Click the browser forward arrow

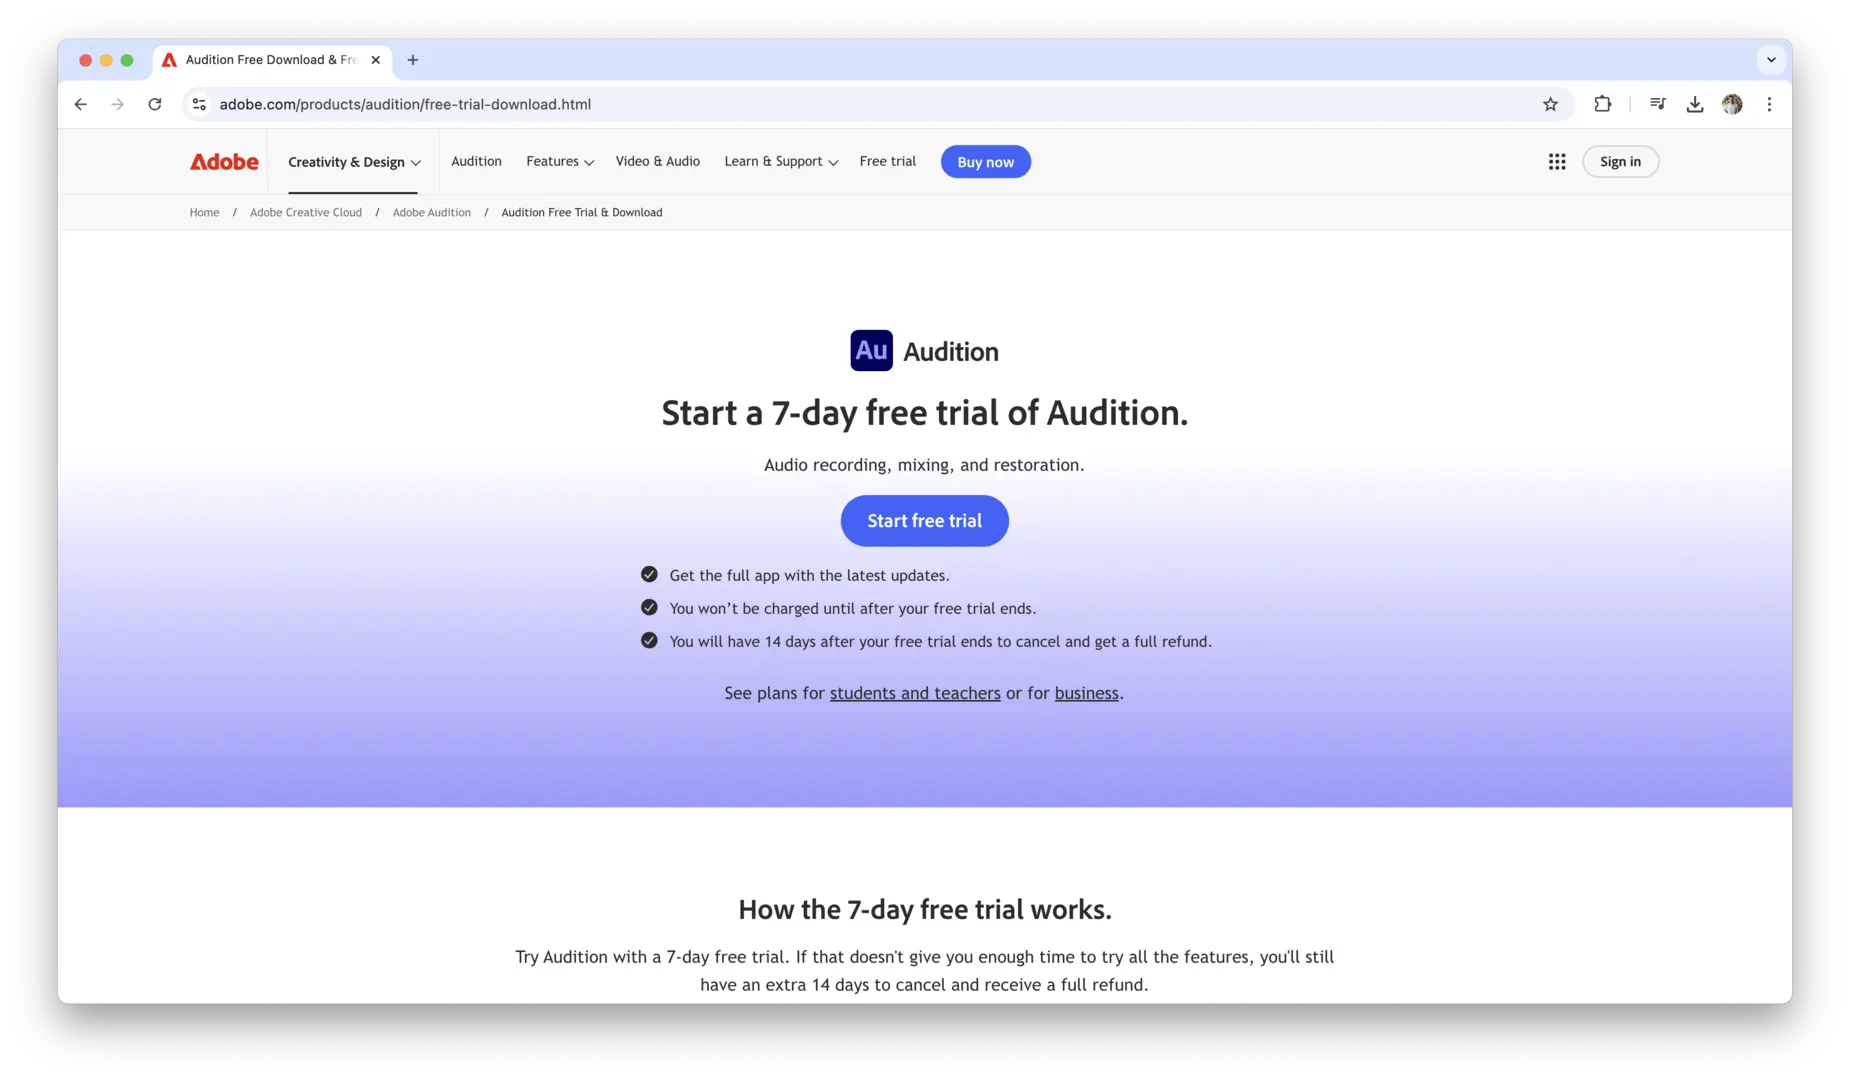point(118,104)
